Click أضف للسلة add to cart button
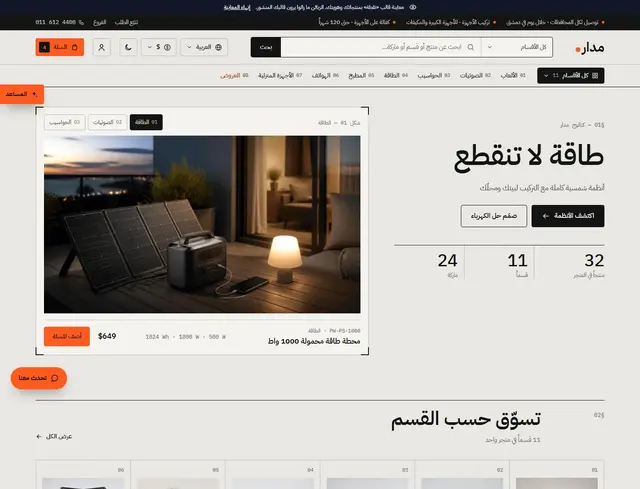 [x=67, y=336]
